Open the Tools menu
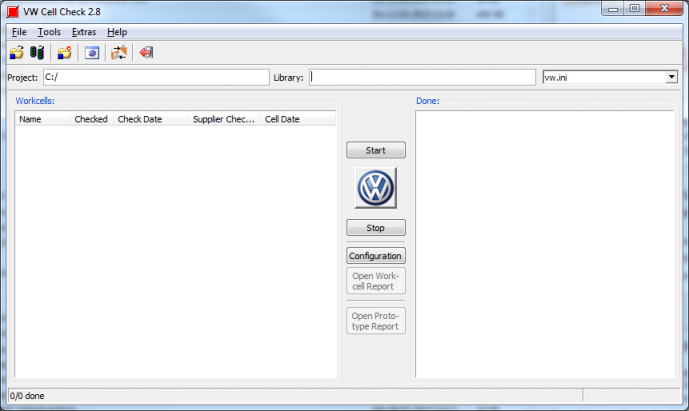 (x=49, y=32)
